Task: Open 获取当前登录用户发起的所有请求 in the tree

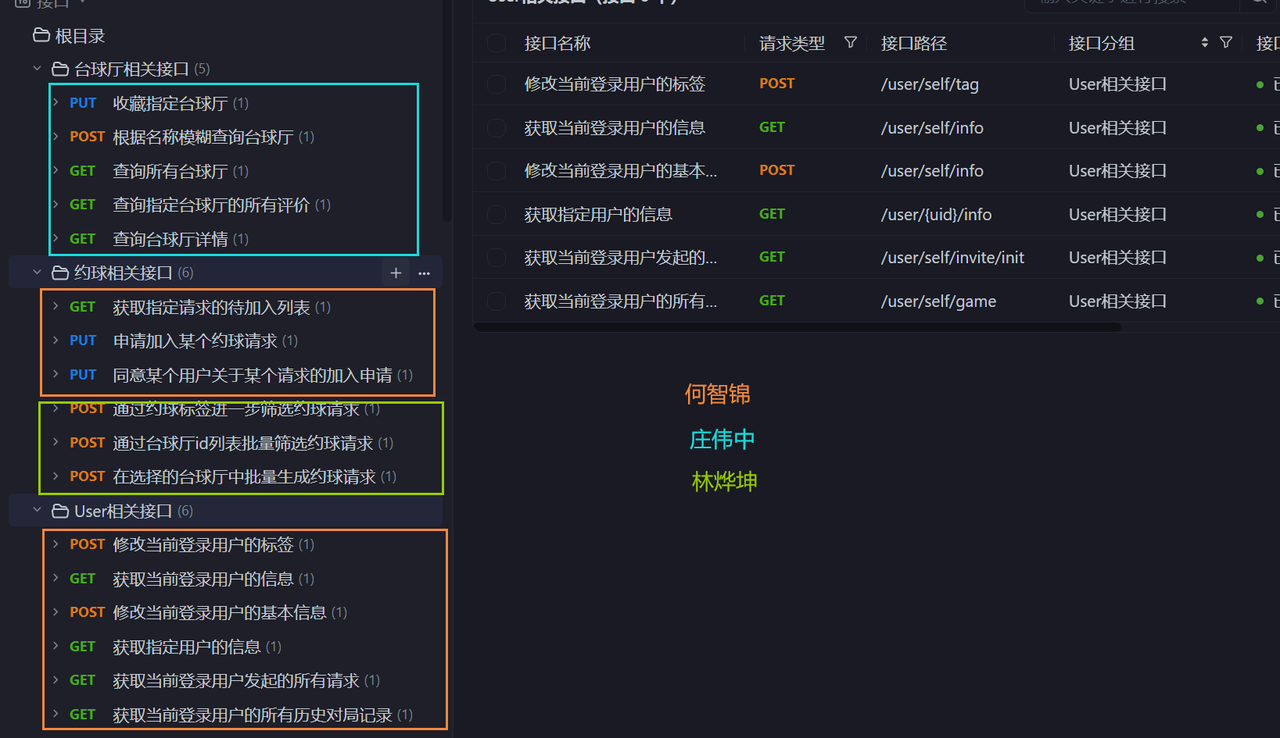Action: point(236,681)
